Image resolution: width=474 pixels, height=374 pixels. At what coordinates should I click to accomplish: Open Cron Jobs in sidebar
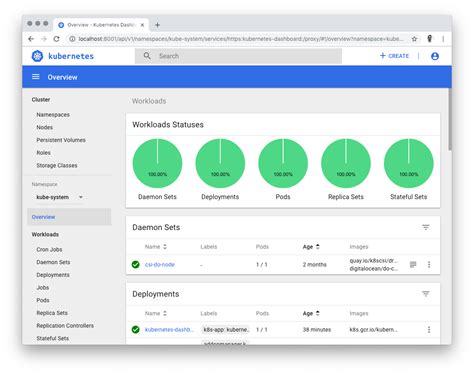[49, 249]
